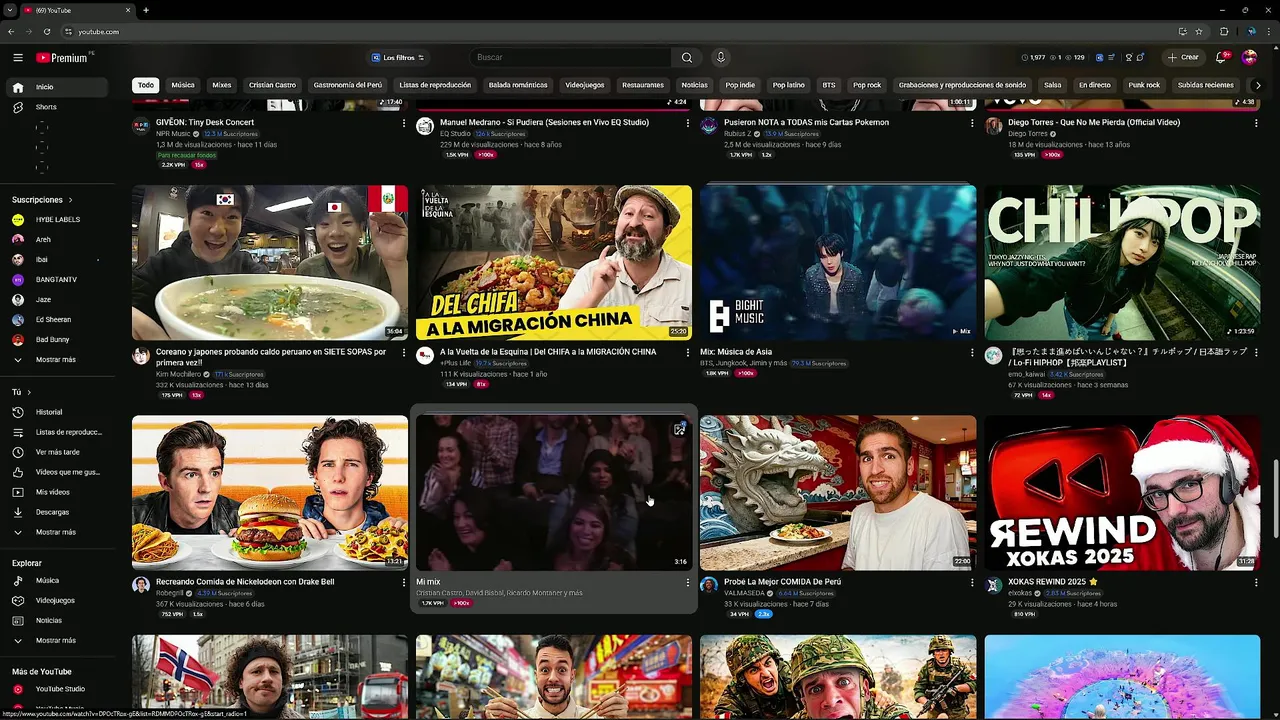Go to Inicio in sidebar

[58, 87]
